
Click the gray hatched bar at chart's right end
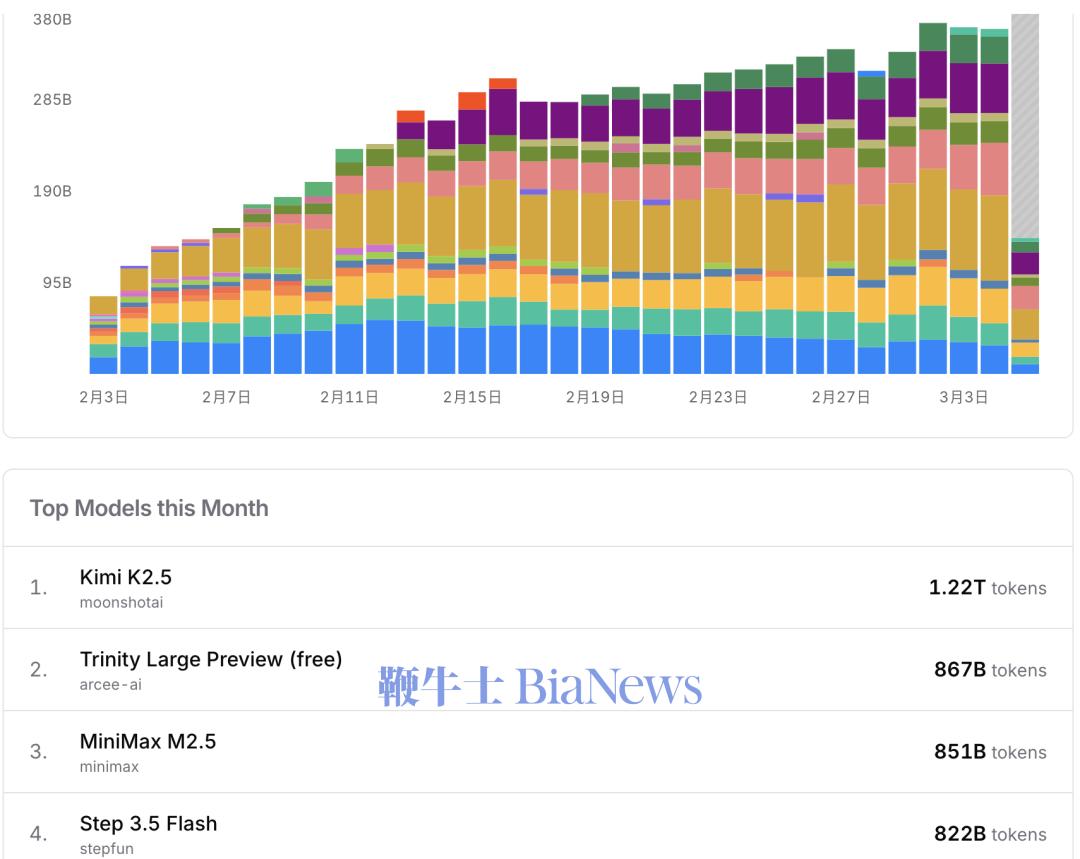[x=1025, y=120]
